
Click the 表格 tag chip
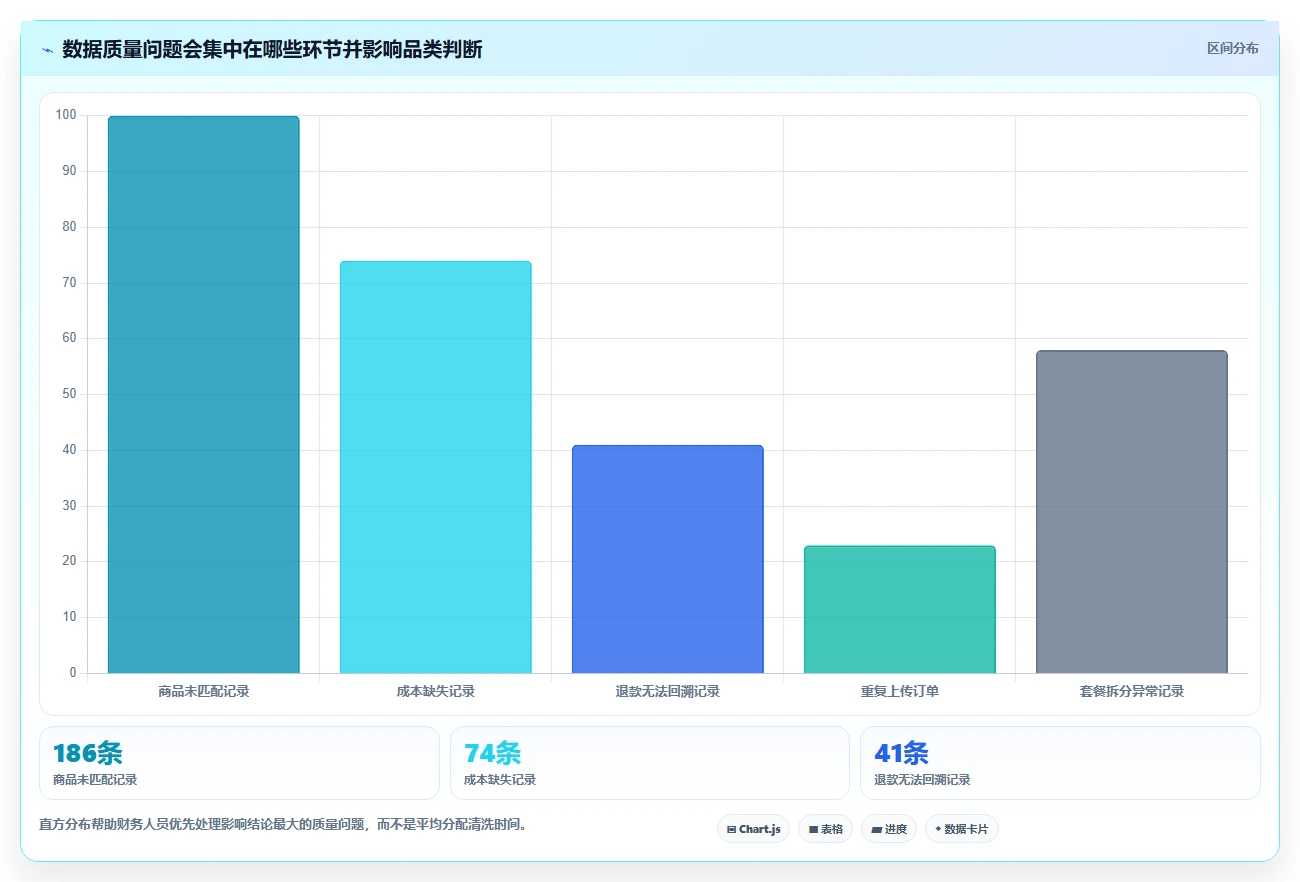825,829
